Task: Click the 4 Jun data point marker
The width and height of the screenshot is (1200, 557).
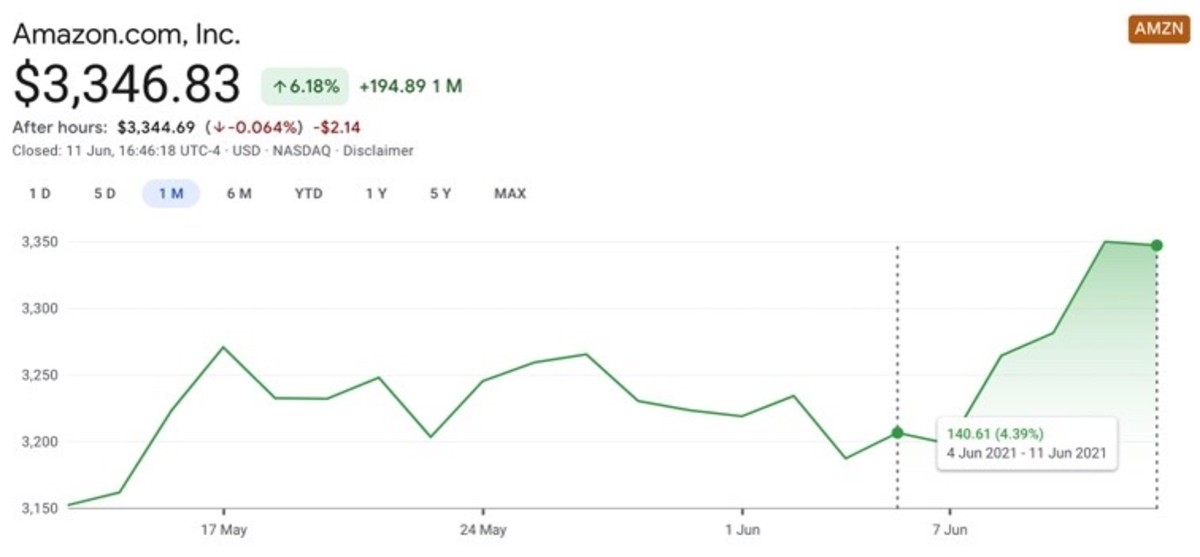Action: point(897,432)
